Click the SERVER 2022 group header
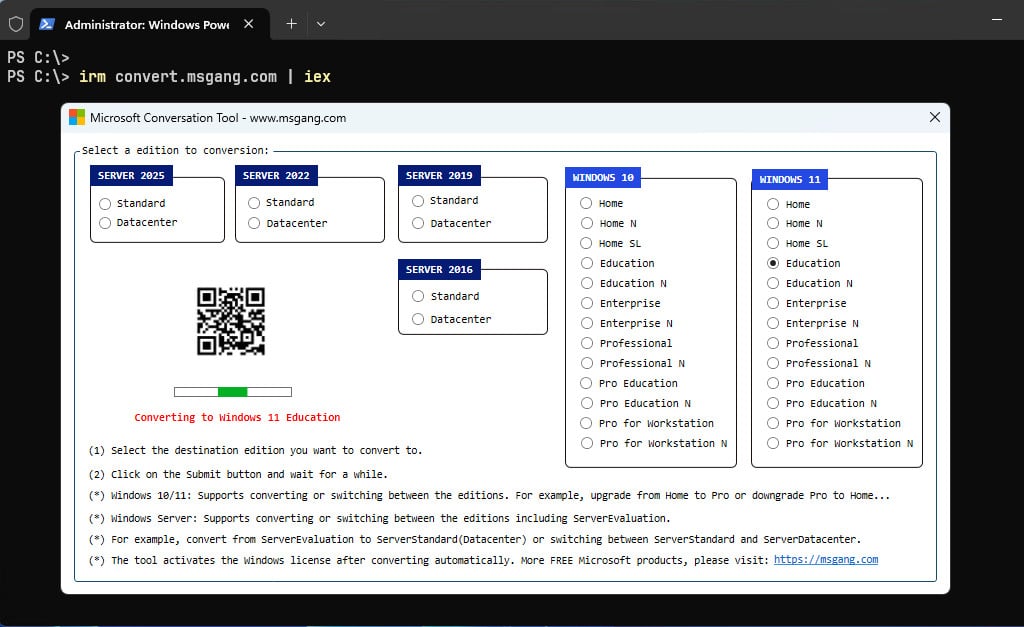Screen dimensions: 1024x627 (276, 176)
